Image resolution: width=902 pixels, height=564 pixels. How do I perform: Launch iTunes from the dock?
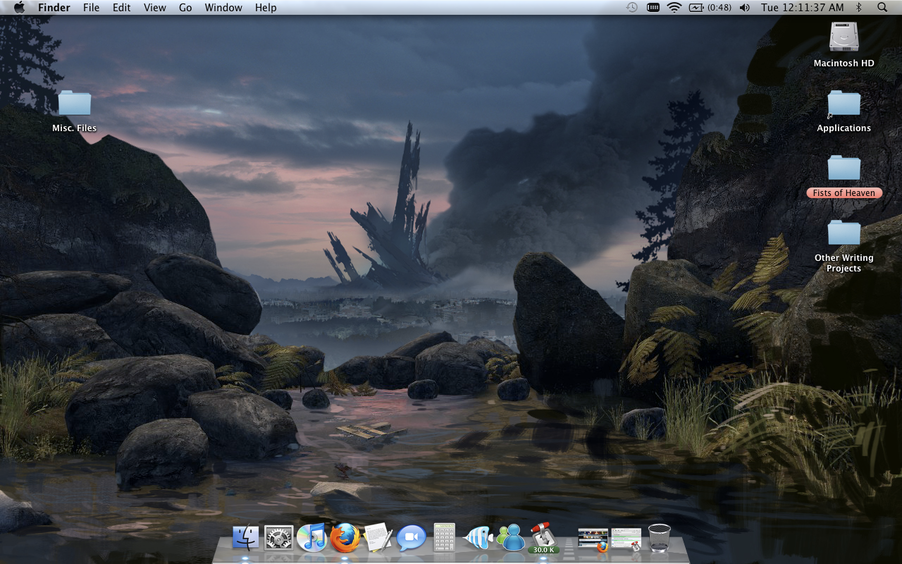pyautogui.click(x=312, y=538)
